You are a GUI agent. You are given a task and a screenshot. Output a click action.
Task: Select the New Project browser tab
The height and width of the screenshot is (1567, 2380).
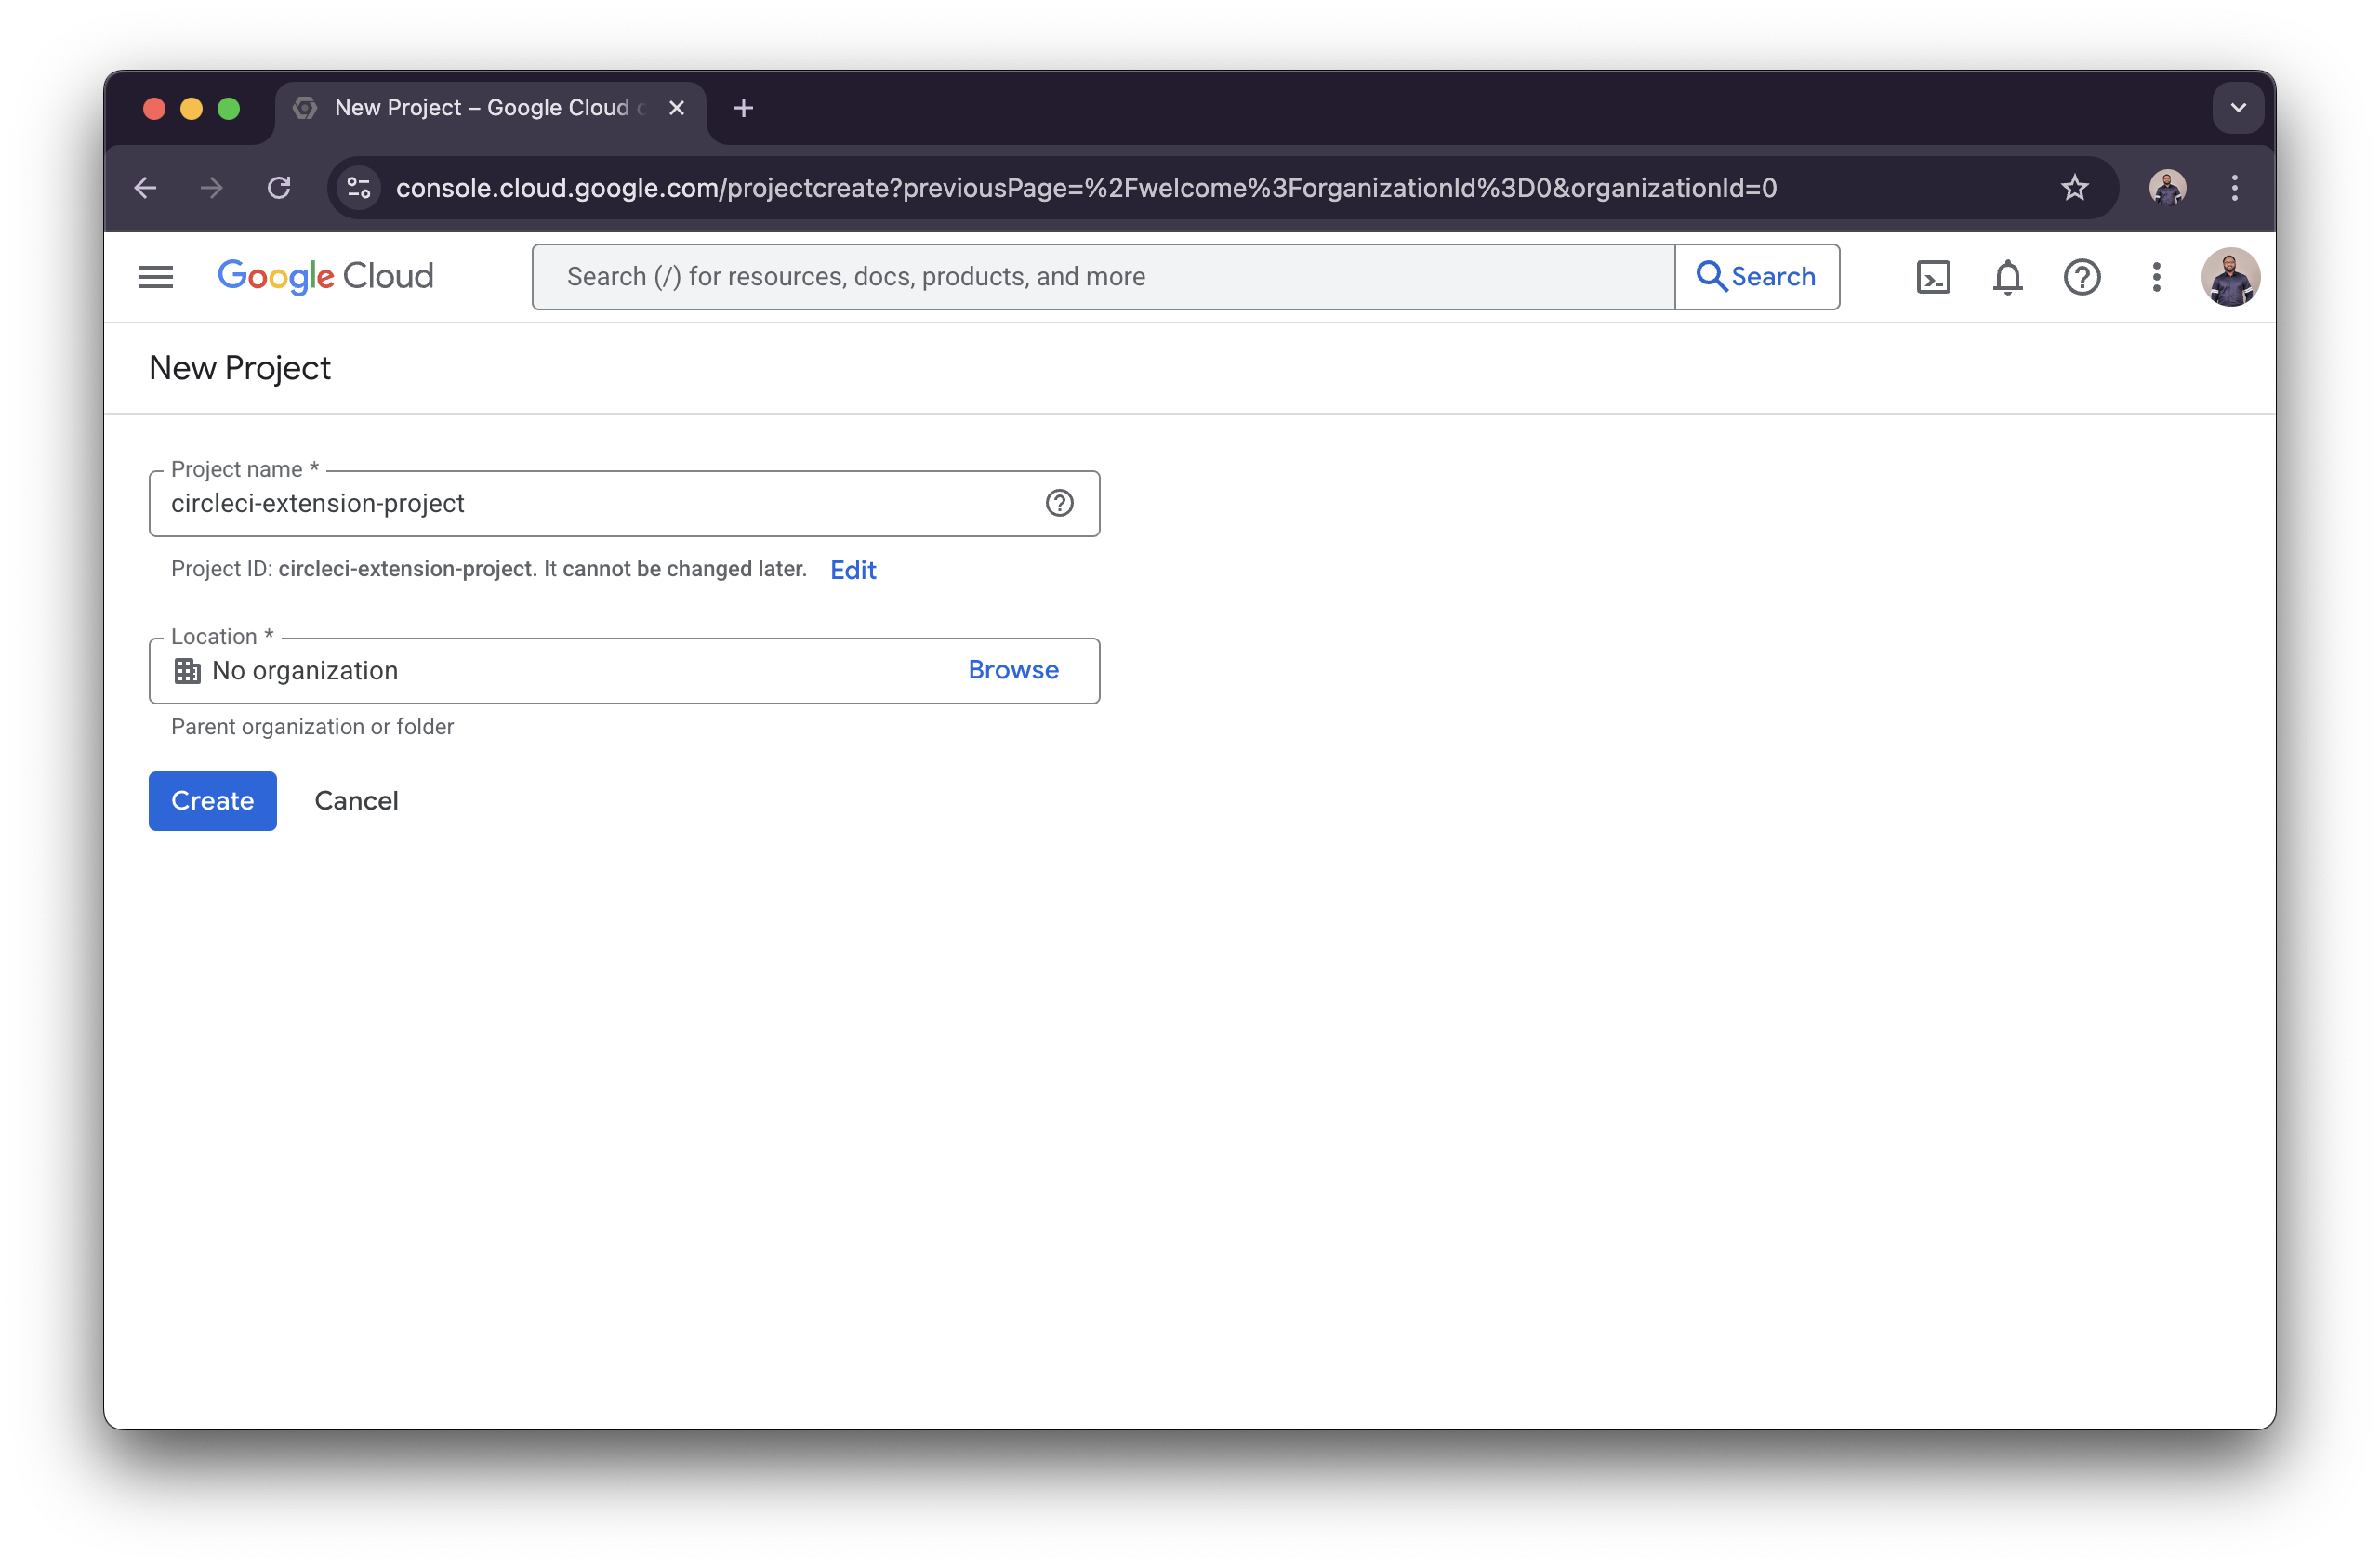tap(470, 108)
